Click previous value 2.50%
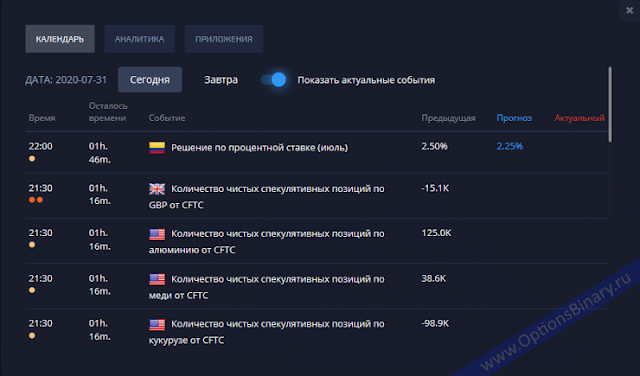Viewport: 640px width, 376px height. tap(434, 146)
